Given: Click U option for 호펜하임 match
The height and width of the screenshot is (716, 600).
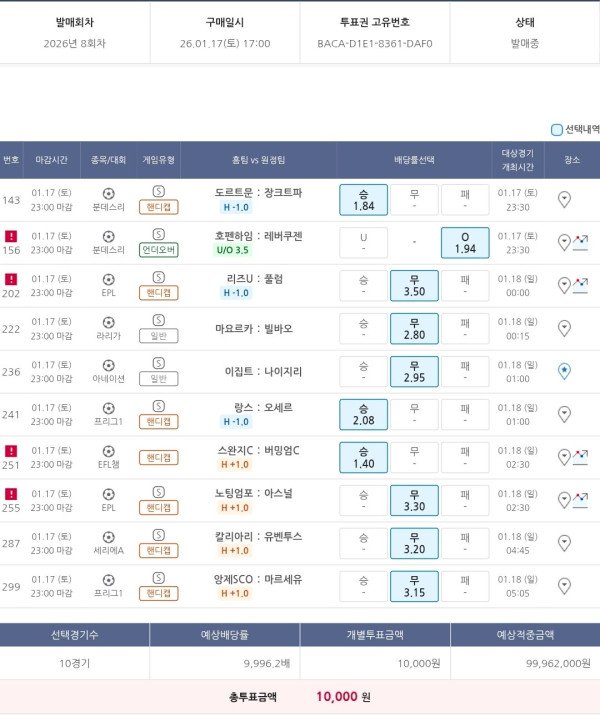Looking at the screenshot, I should coord(363,242).
